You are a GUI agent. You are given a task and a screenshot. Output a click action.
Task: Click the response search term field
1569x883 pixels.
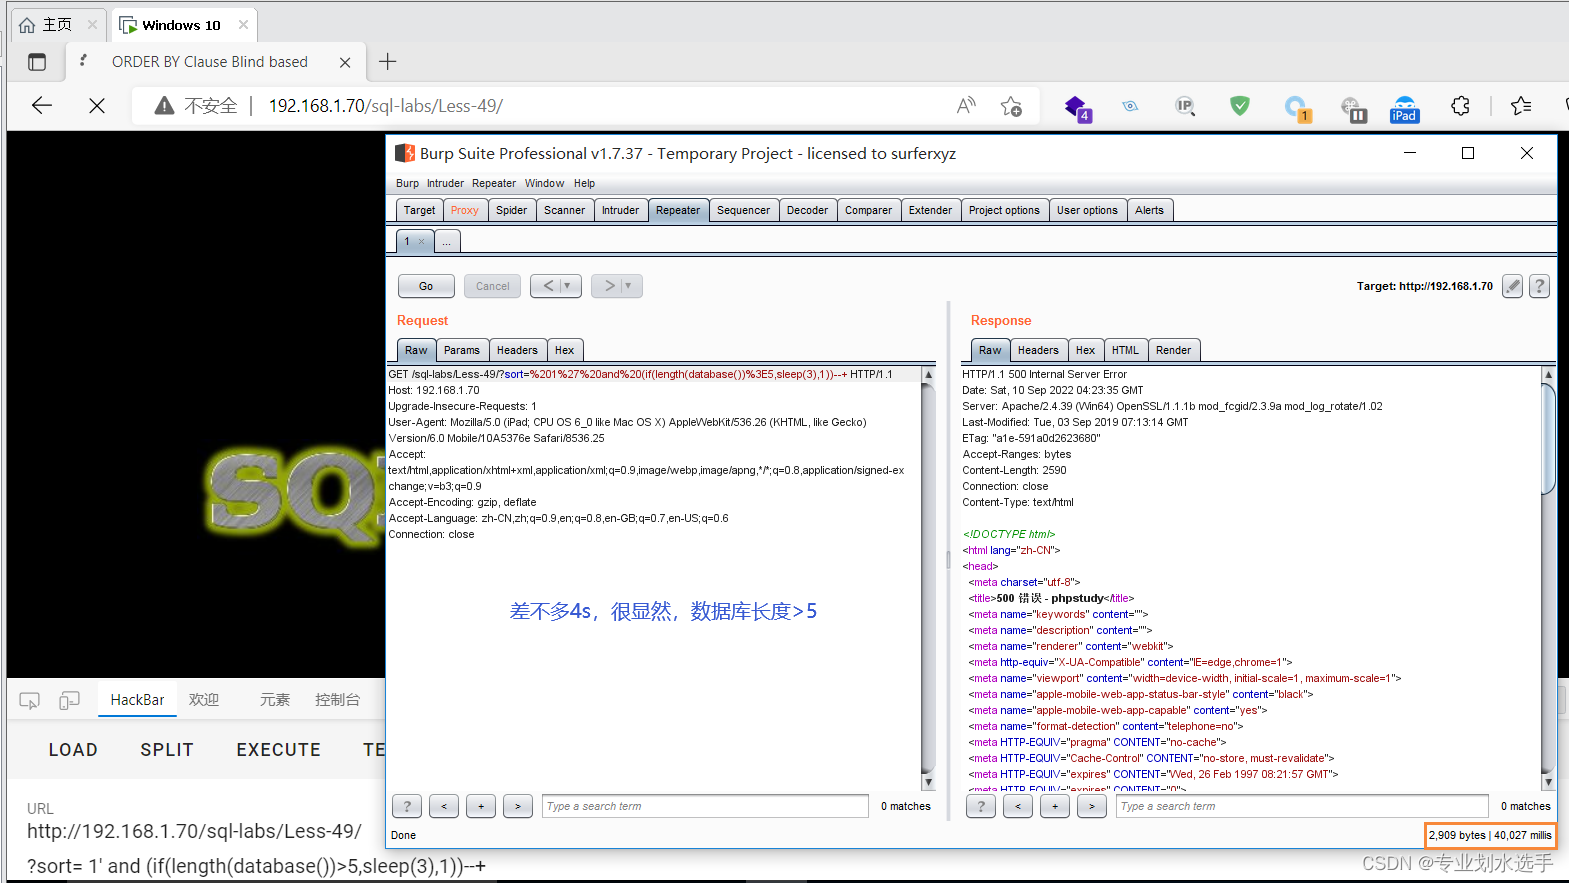(x=1302, y=806)
